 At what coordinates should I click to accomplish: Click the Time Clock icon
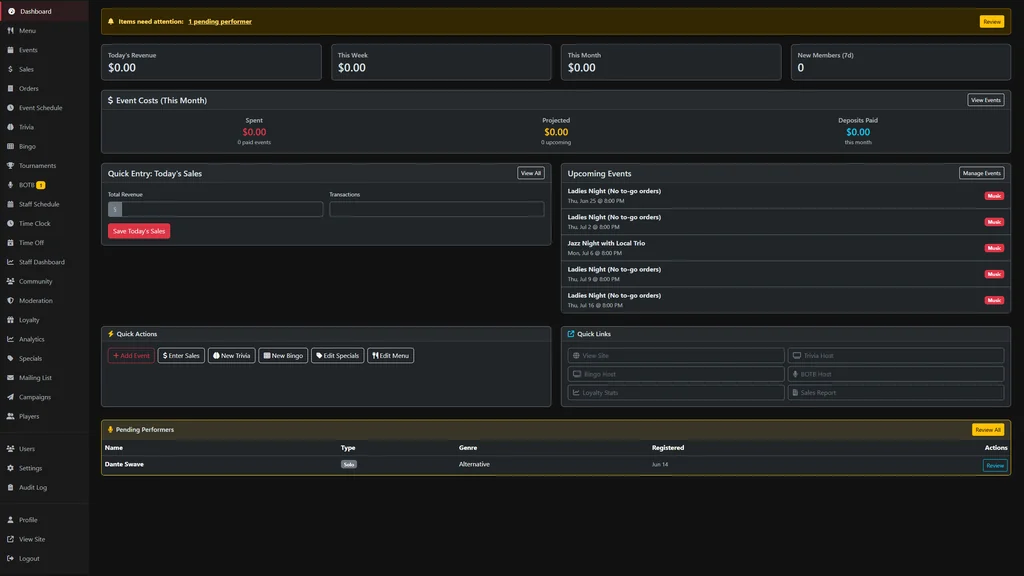coord(10,223)
